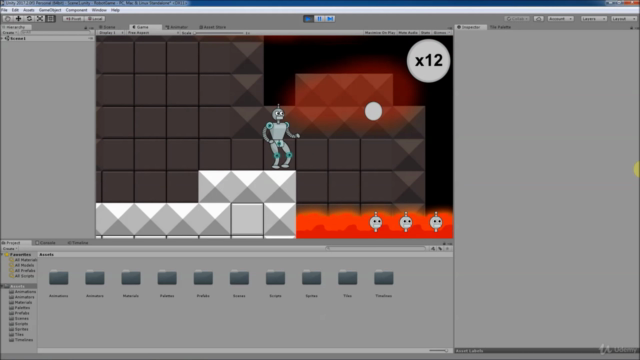
Task: Expand Scene1 in Hierarchy
Action: pyautogui.click(x=2, y=38)
